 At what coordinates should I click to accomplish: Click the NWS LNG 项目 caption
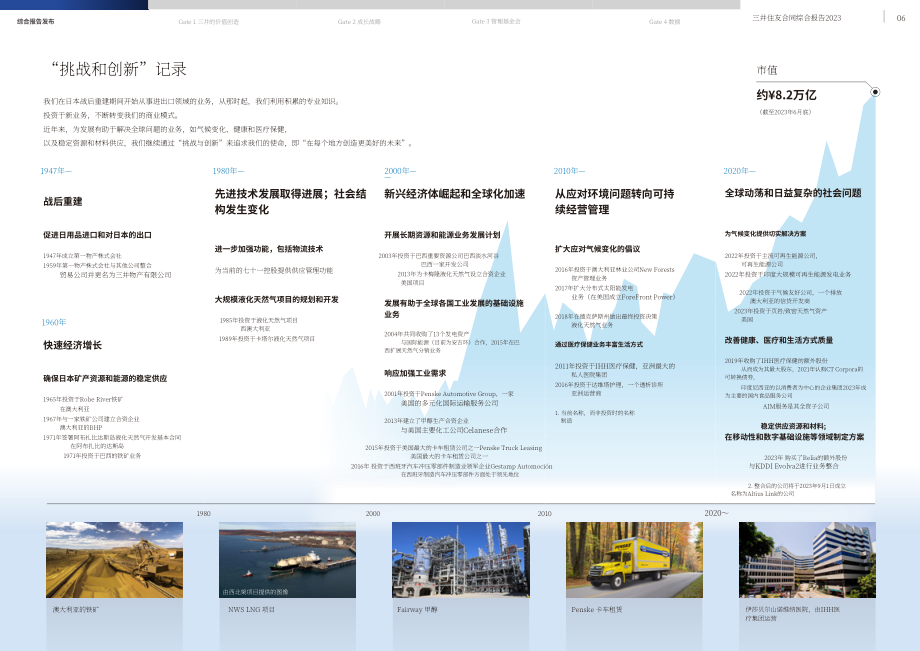pos(251,610)
